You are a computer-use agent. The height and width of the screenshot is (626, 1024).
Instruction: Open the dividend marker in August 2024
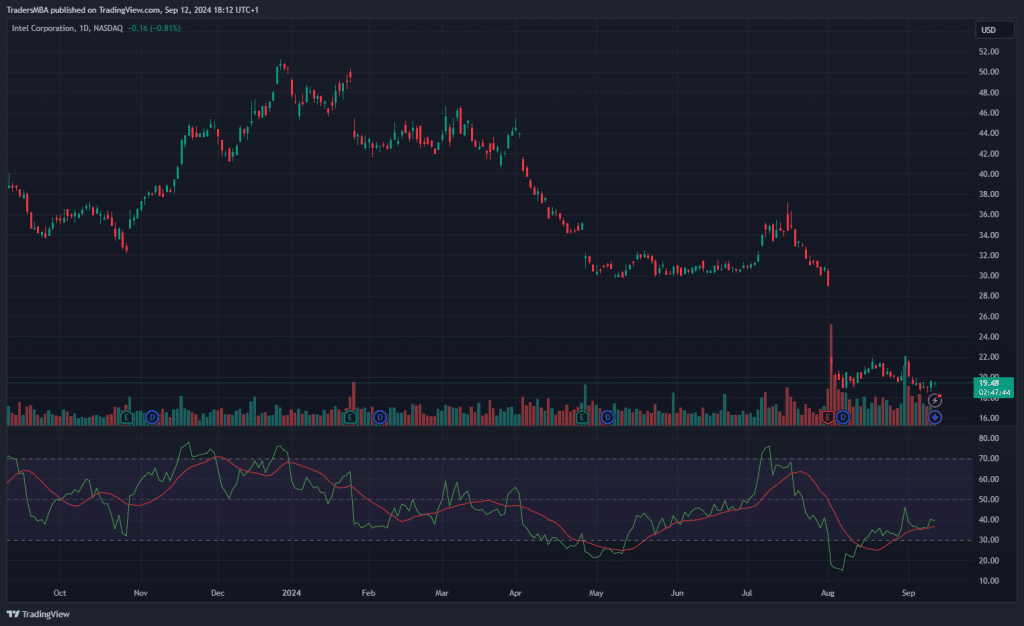pyautogui.click(x=843, y=416)
